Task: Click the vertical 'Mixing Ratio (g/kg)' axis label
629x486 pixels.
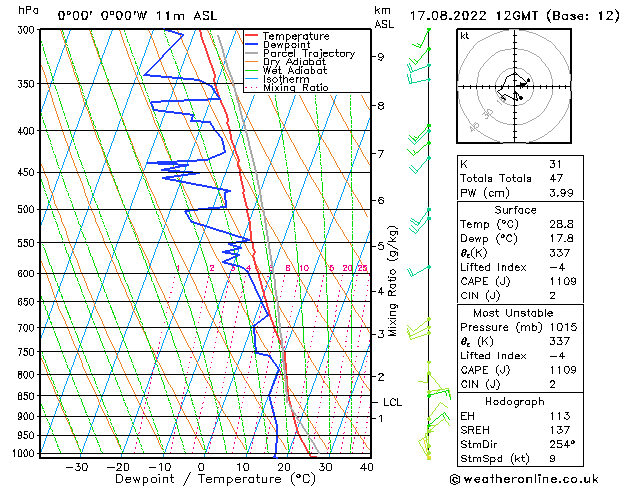Action: click(x=392, y=281)
